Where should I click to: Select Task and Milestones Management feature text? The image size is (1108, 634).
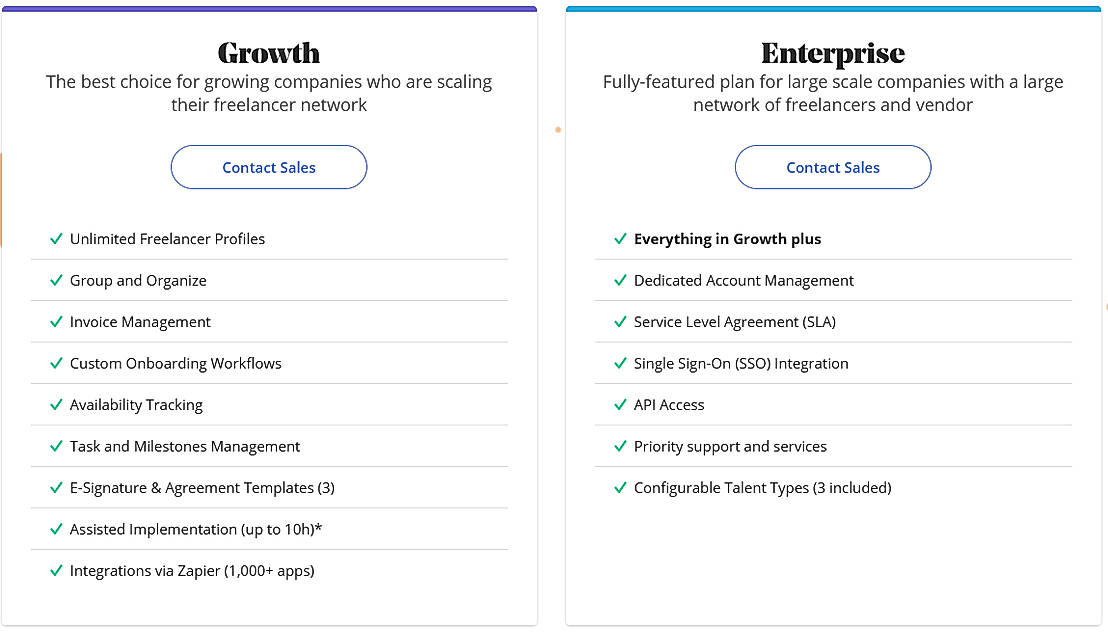(185, 447)
